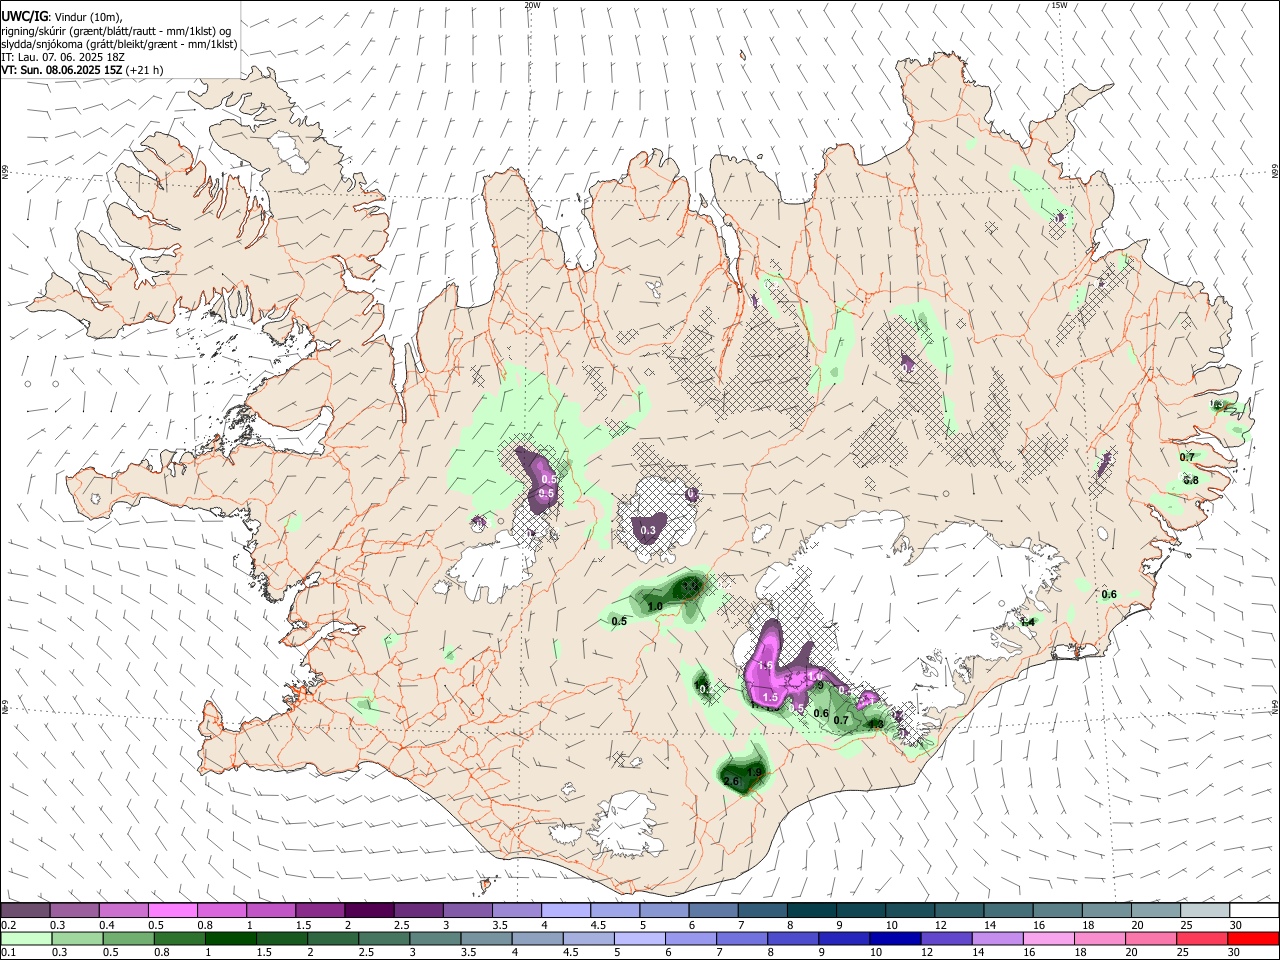
Task: Click the '20W' longitude label at top
Action: pyautogui.click(x=532, y=5)
